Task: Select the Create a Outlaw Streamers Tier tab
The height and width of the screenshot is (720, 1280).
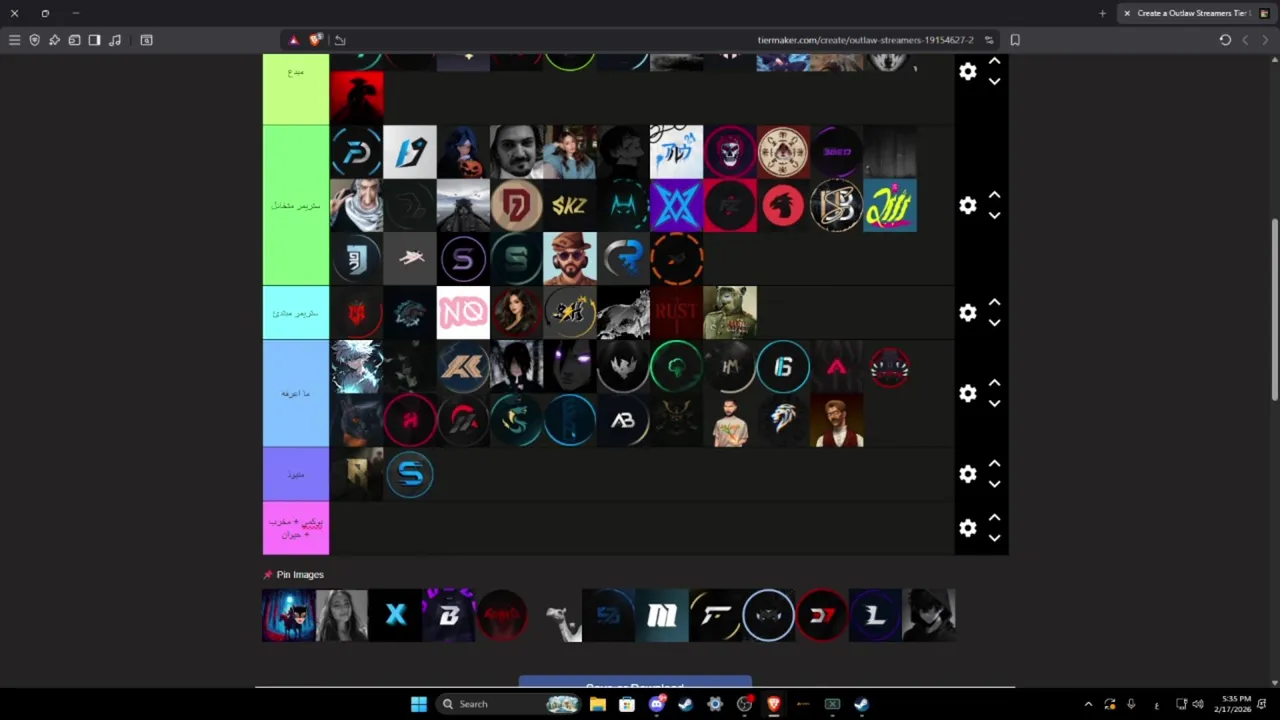Action: 1195,13
